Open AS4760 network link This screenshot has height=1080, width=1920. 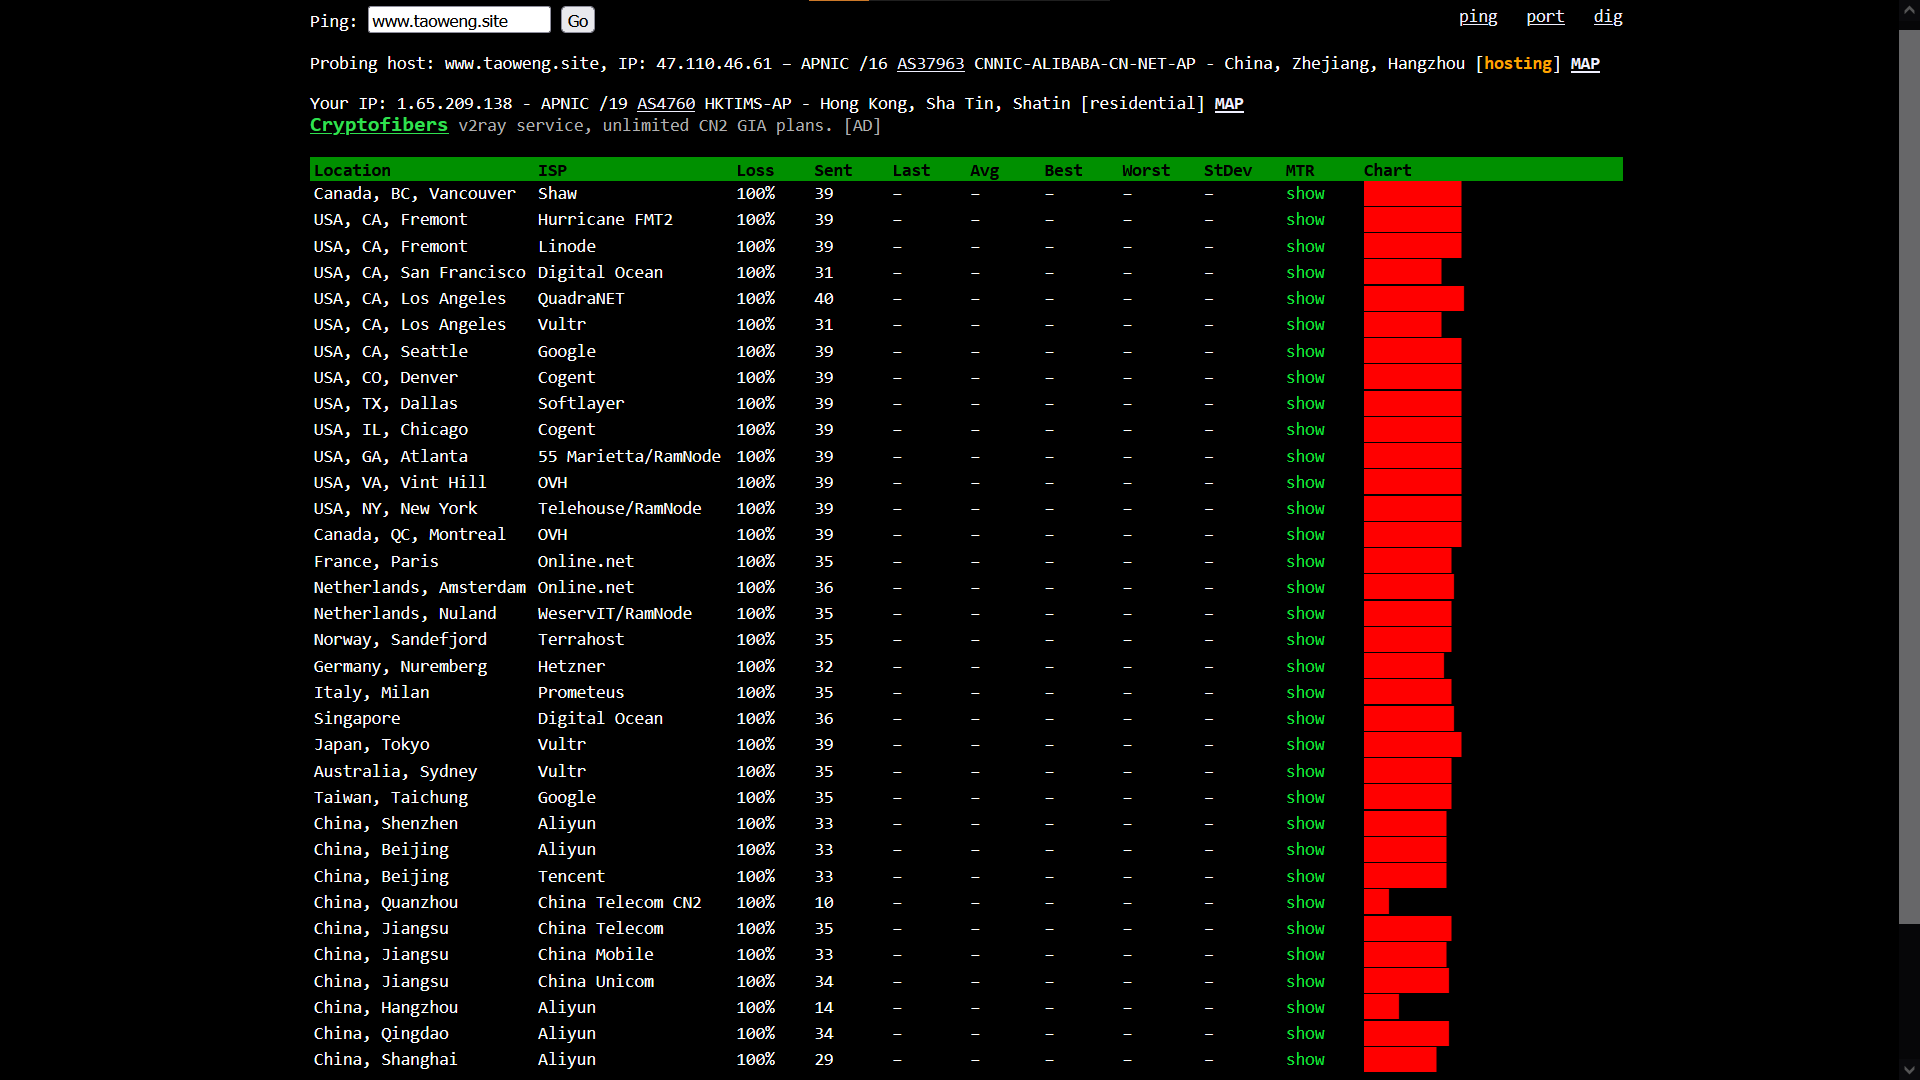665,104
